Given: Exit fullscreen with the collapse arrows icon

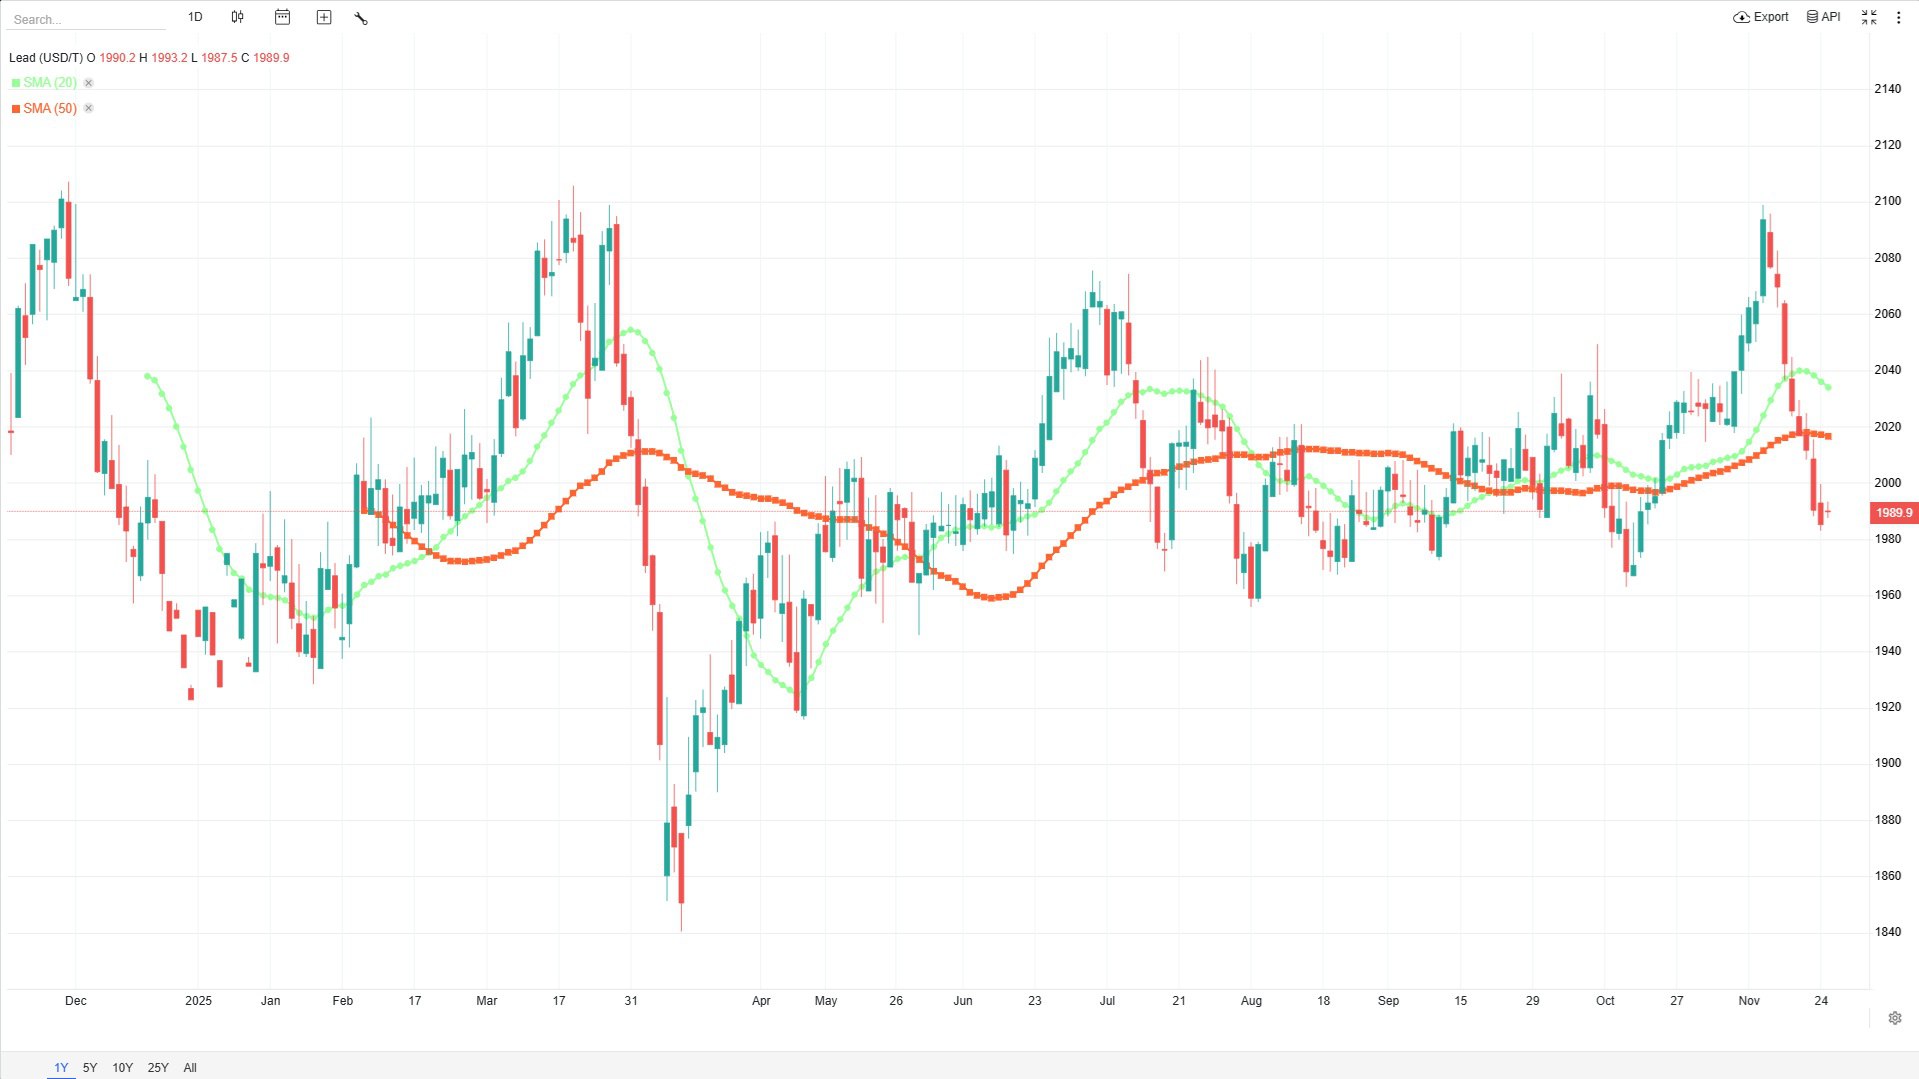Looking at the screenshot, I should pos(1868,17).
